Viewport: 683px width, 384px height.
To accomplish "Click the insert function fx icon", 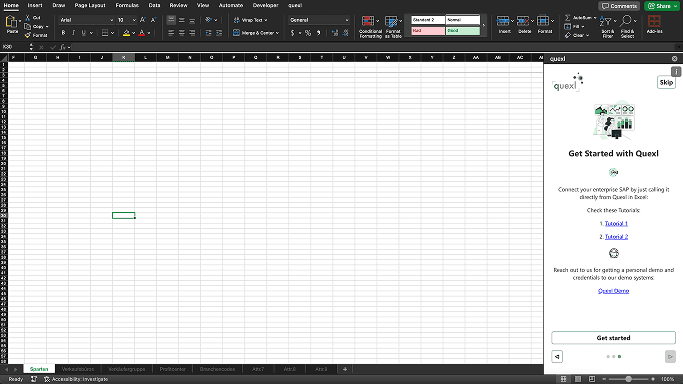I will 63,47.
